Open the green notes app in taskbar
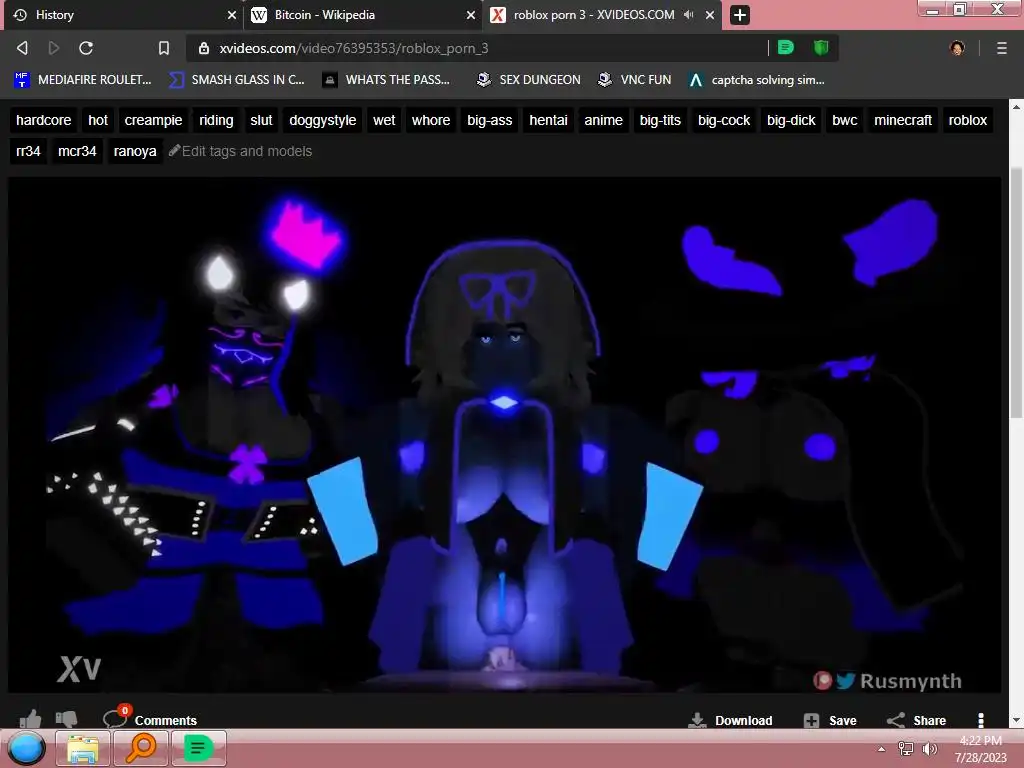This screenshot has width=1024, height=768. coord(198,748)
